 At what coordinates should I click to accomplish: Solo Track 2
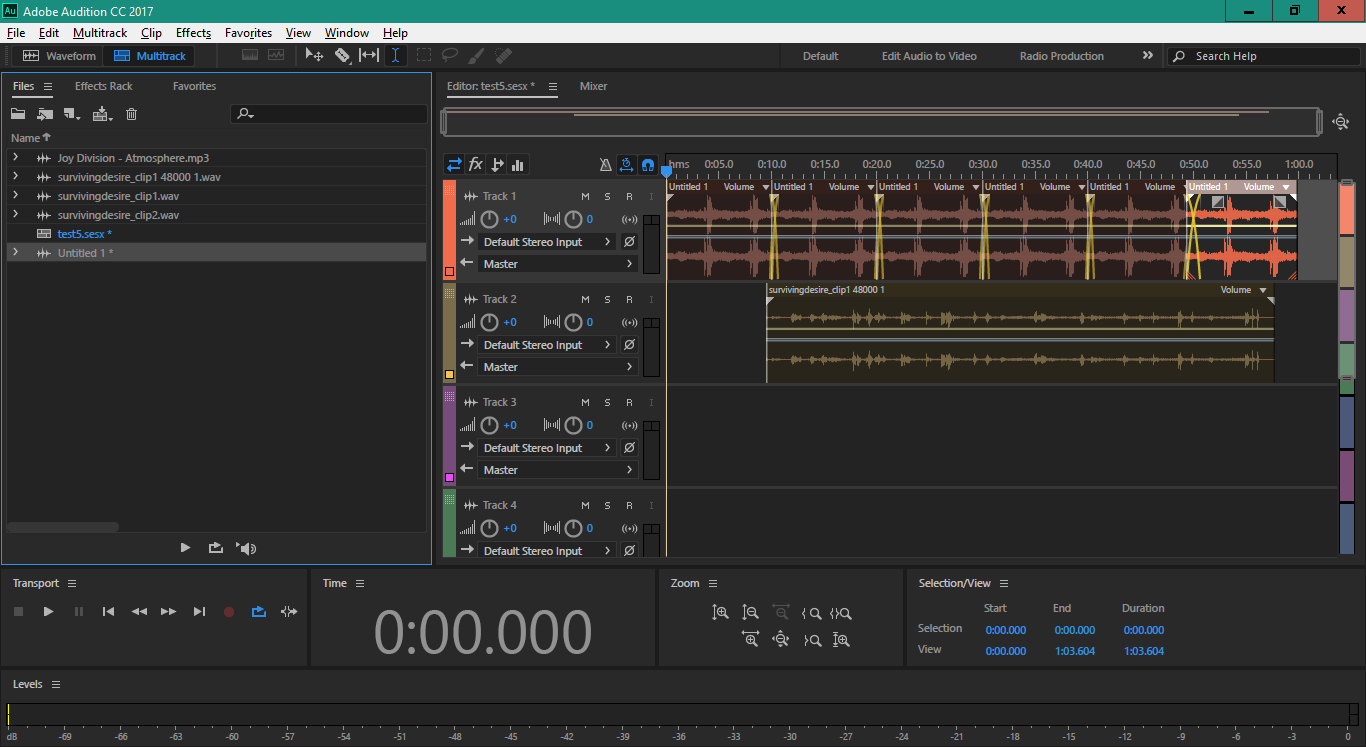(x=607, y=300)
